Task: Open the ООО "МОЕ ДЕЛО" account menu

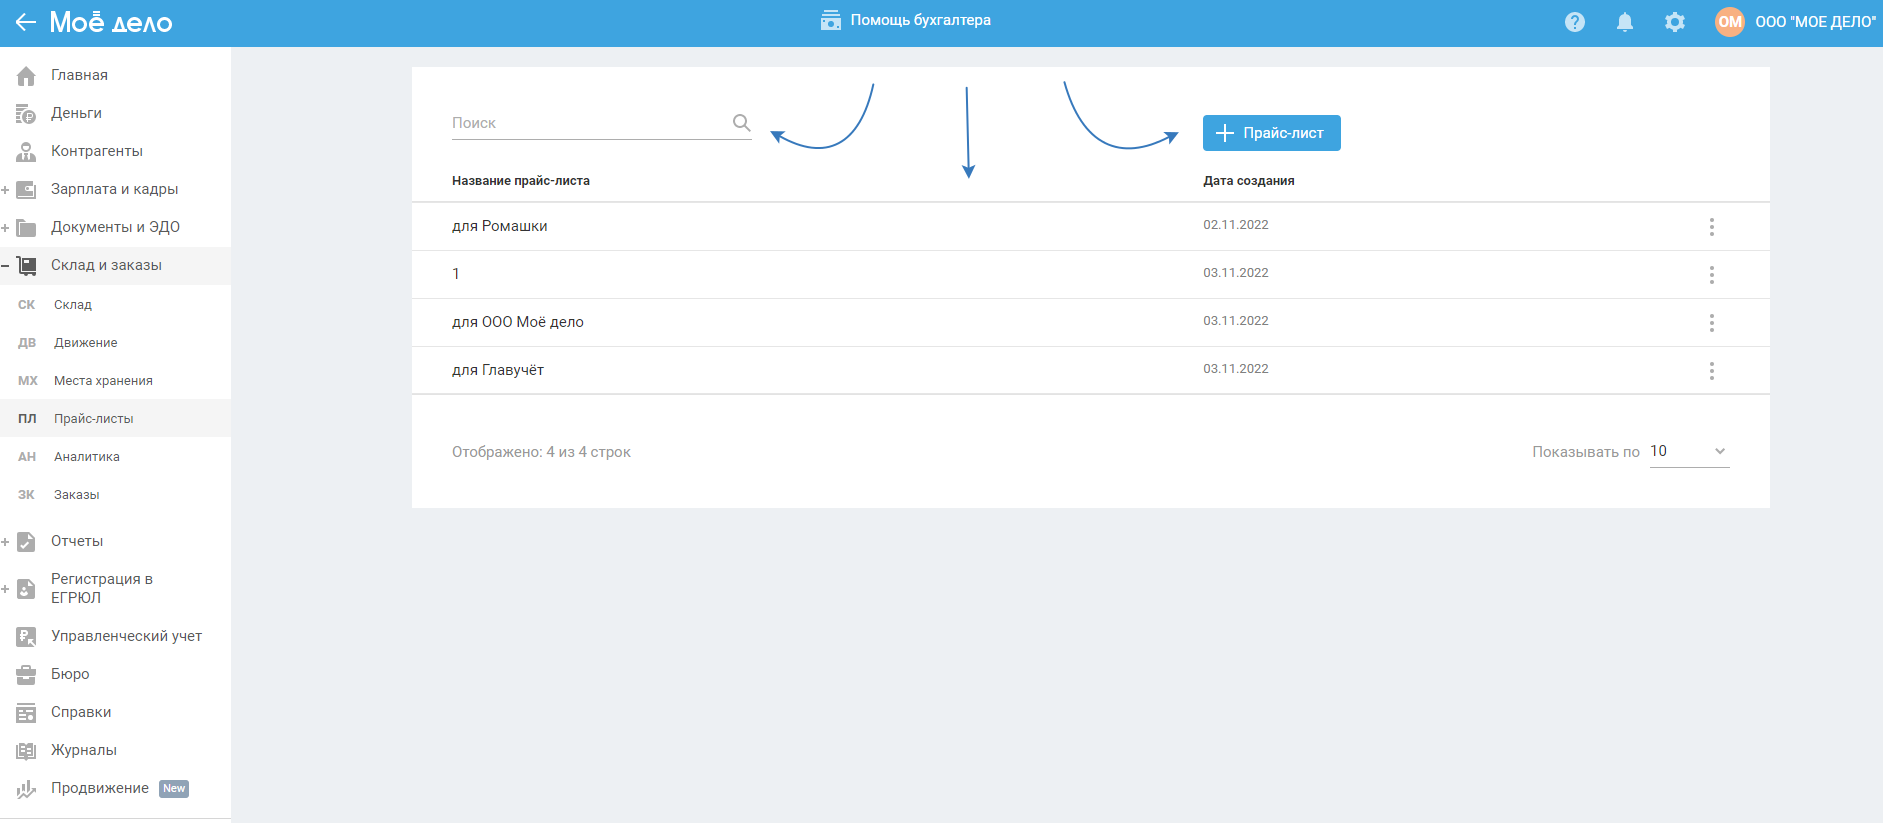Action: 1815,22
